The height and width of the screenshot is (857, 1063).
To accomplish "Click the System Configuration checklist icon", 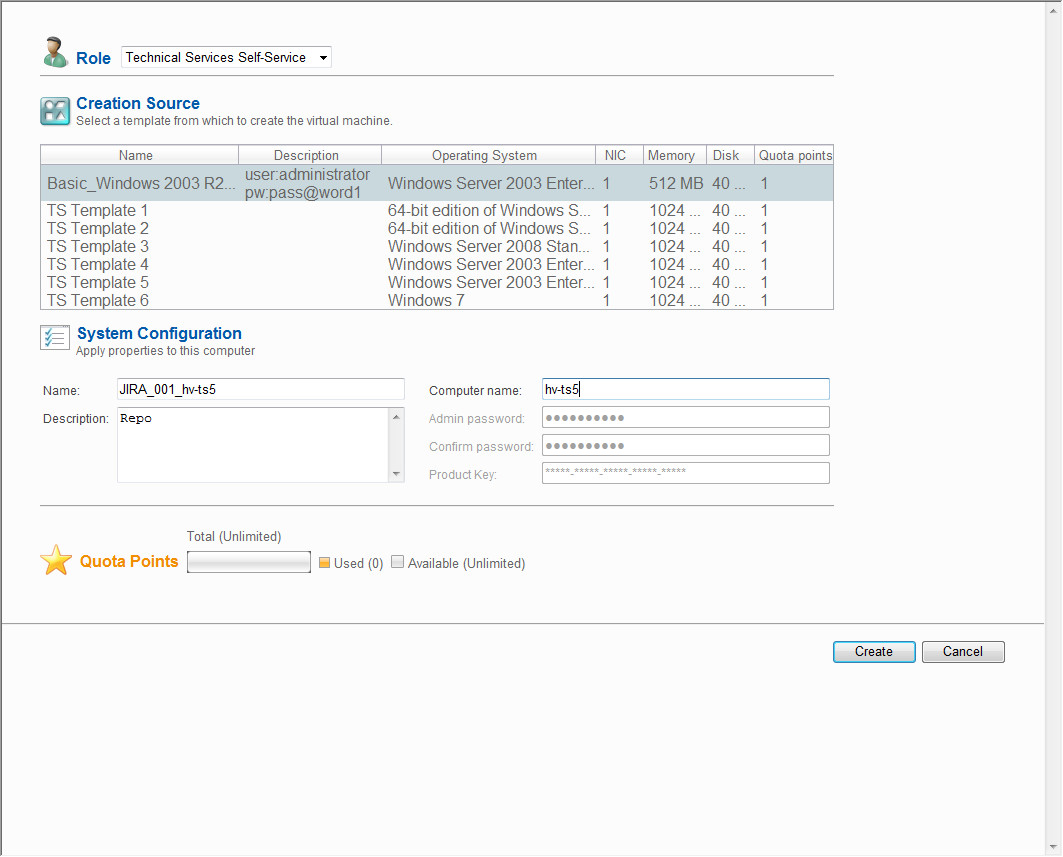I will click(x=55, y=338).
